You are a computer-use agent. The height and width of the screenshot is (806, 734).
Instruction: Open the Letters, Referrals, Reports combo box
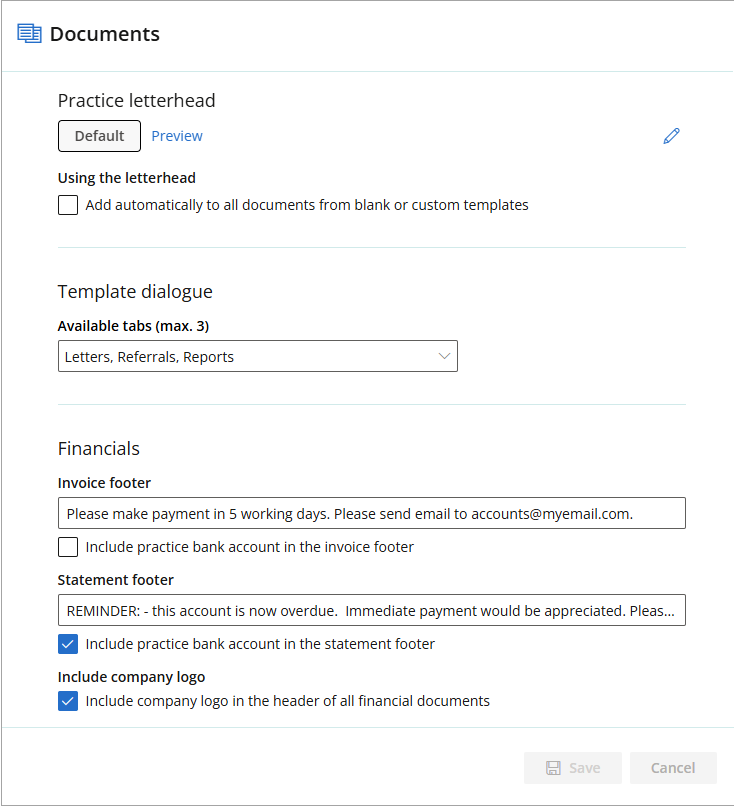tap(258, 356)
